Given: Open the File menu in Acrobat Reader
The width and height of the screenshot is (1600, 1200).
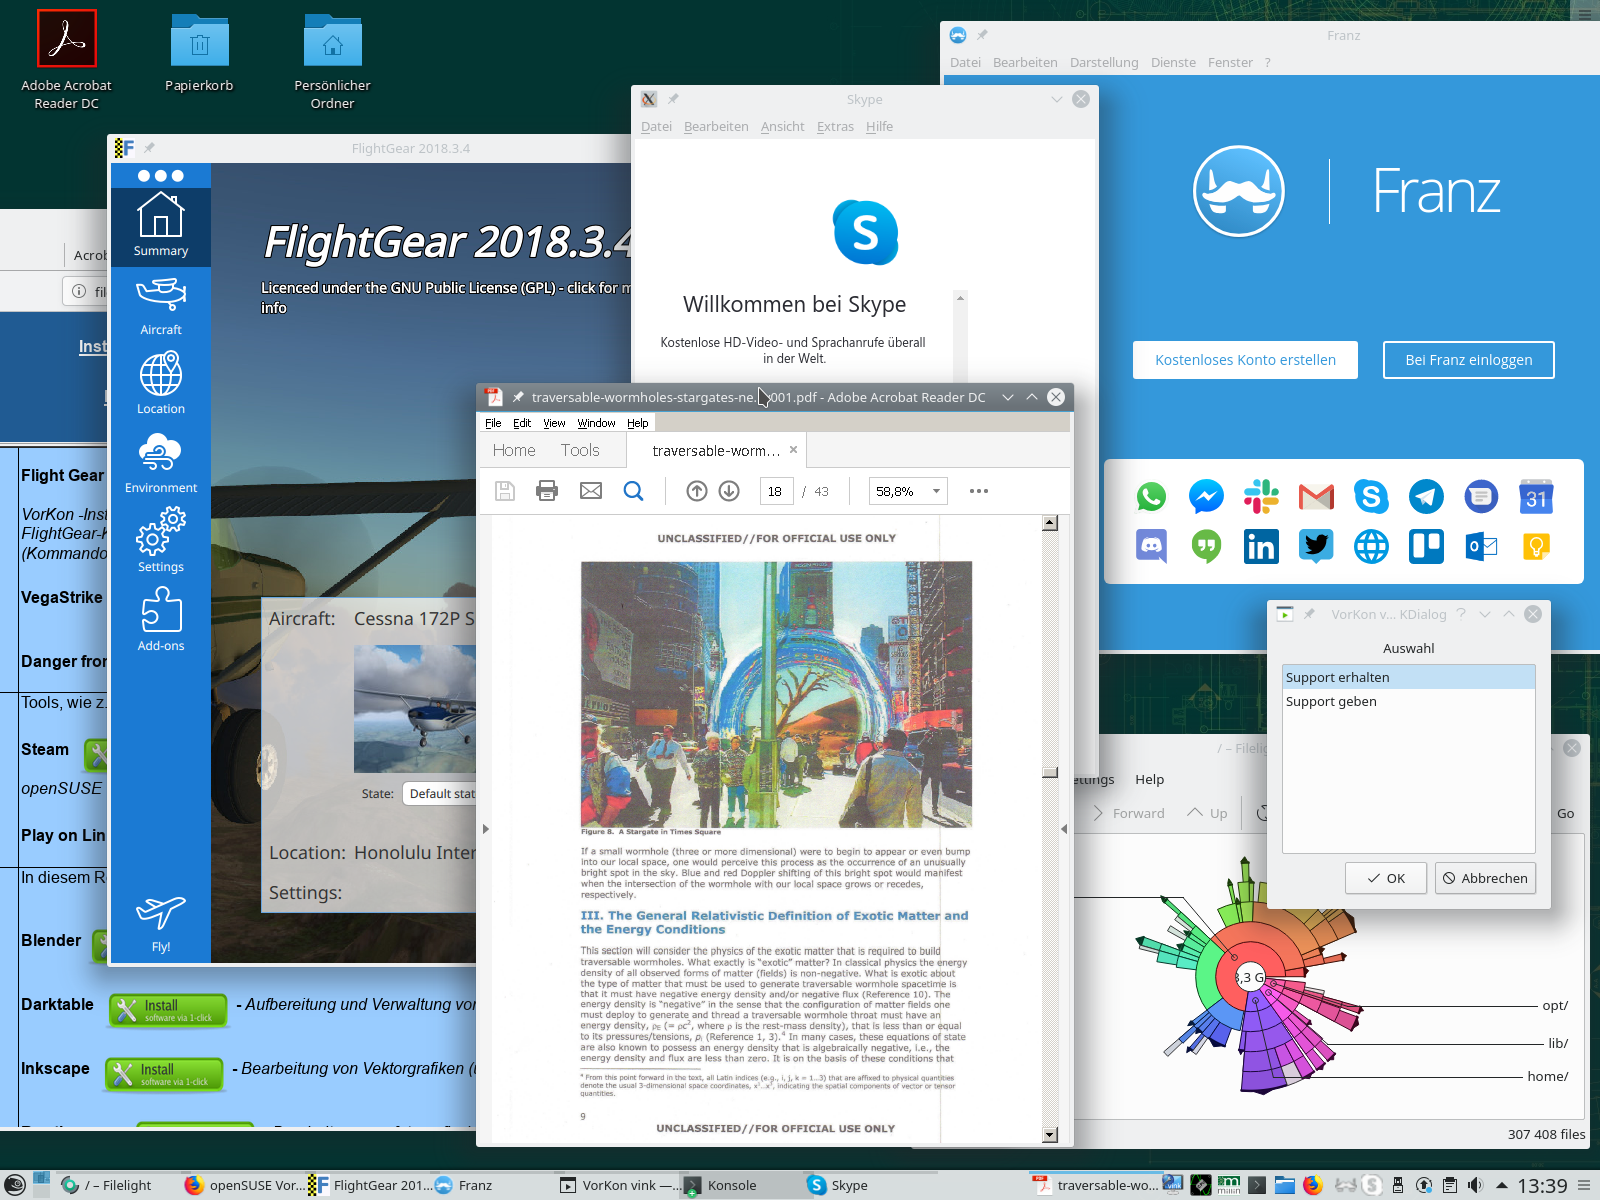Looking at the screenshot, I should click(x=493, y=423).
